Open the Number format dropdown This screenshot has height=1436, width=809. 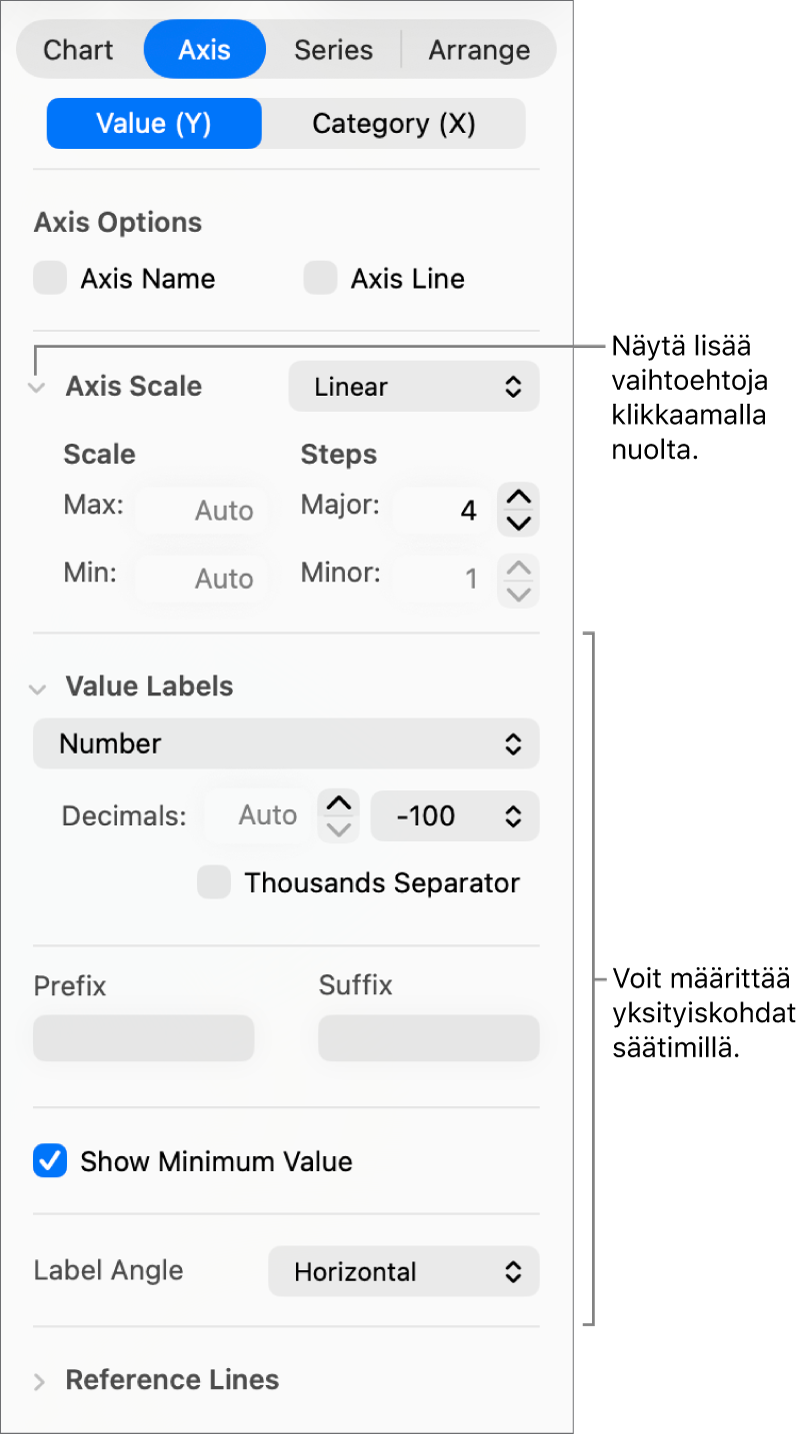point(286,744)
